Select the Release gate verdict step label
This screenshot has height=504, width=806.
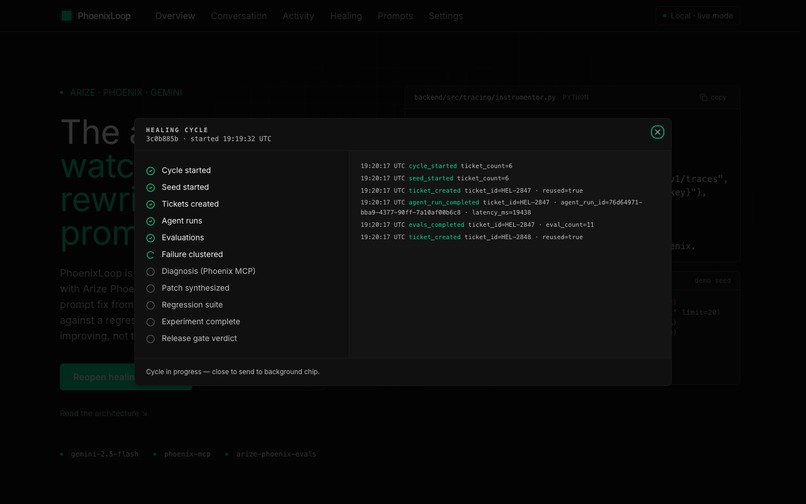(x=199, y=338)
